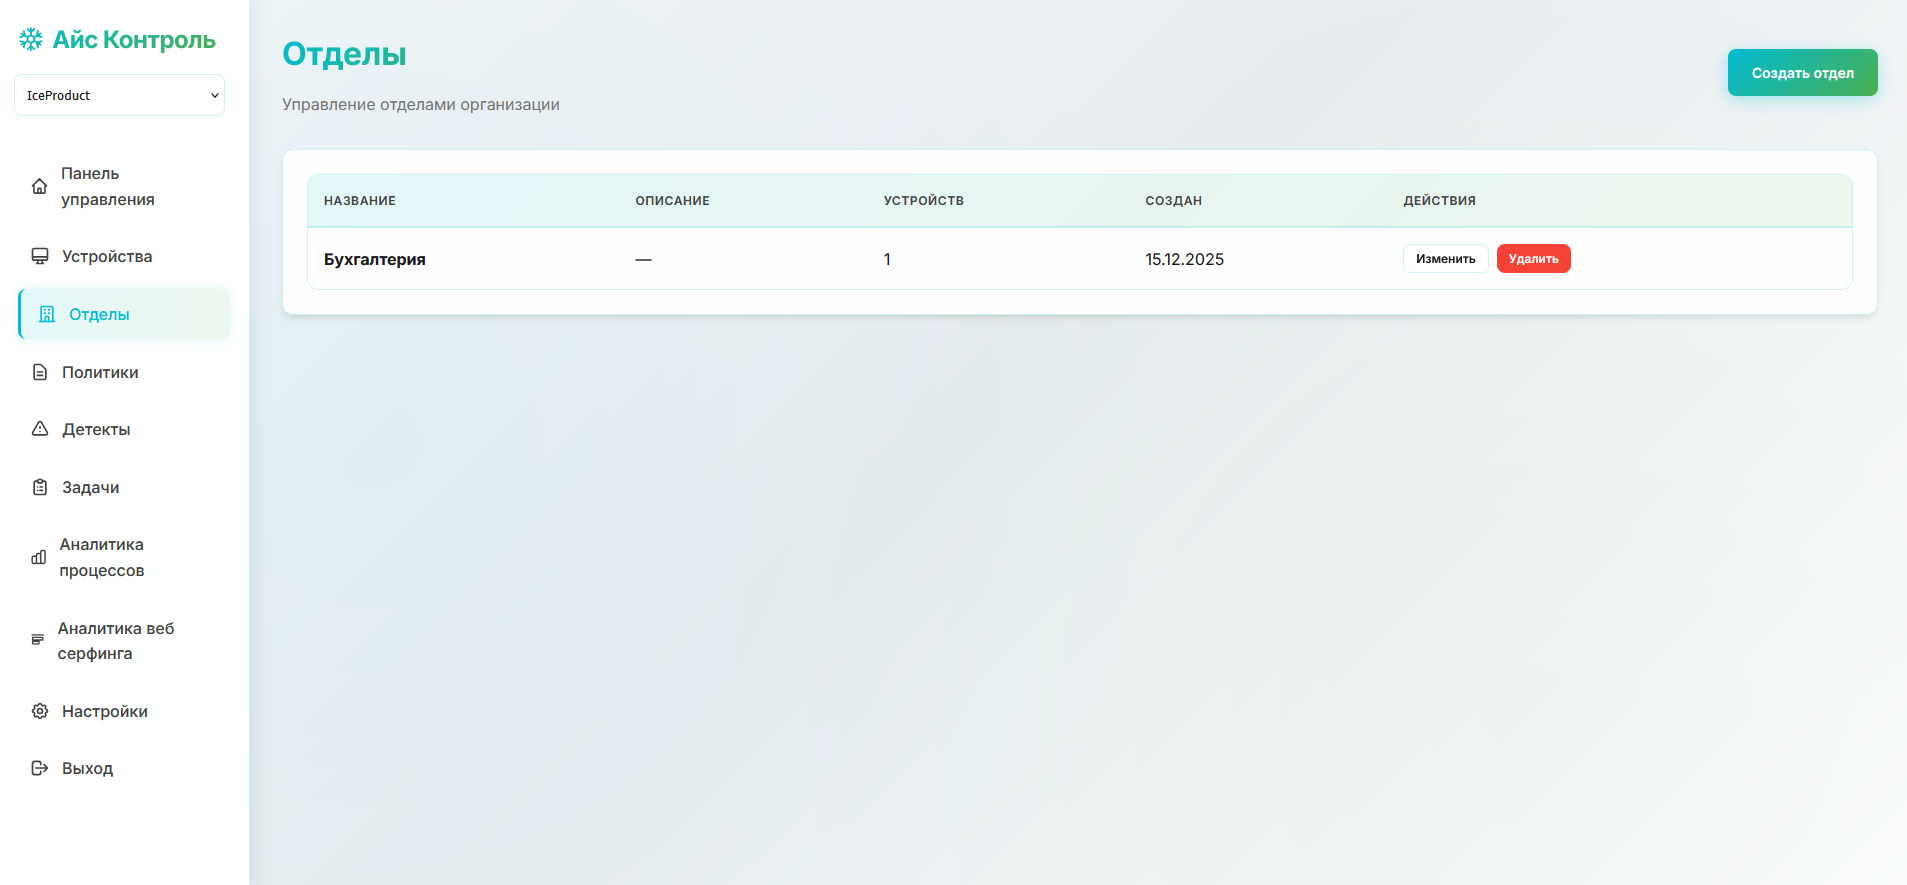Click the warning triangle icon for Детекты

click(x=40, y=429)
